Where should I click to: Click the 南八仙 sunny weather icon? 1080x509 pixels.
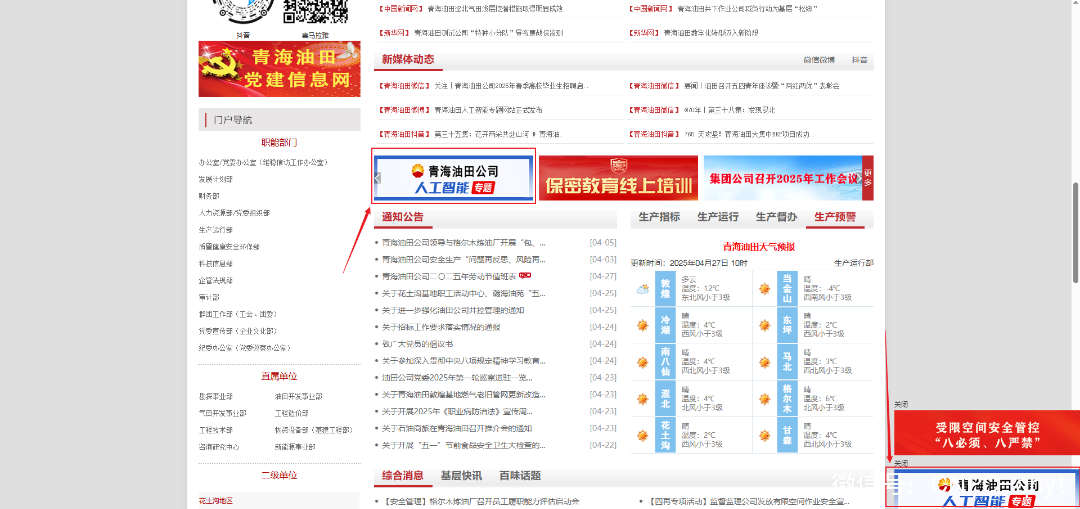click(643, 362)
